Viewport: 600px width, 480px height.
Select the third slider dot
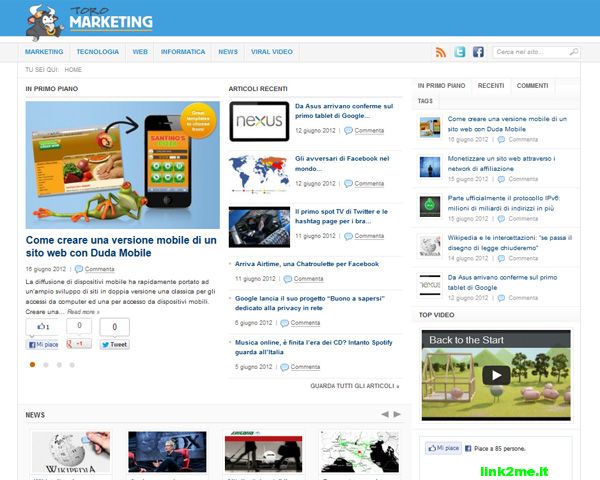(59, 365)
